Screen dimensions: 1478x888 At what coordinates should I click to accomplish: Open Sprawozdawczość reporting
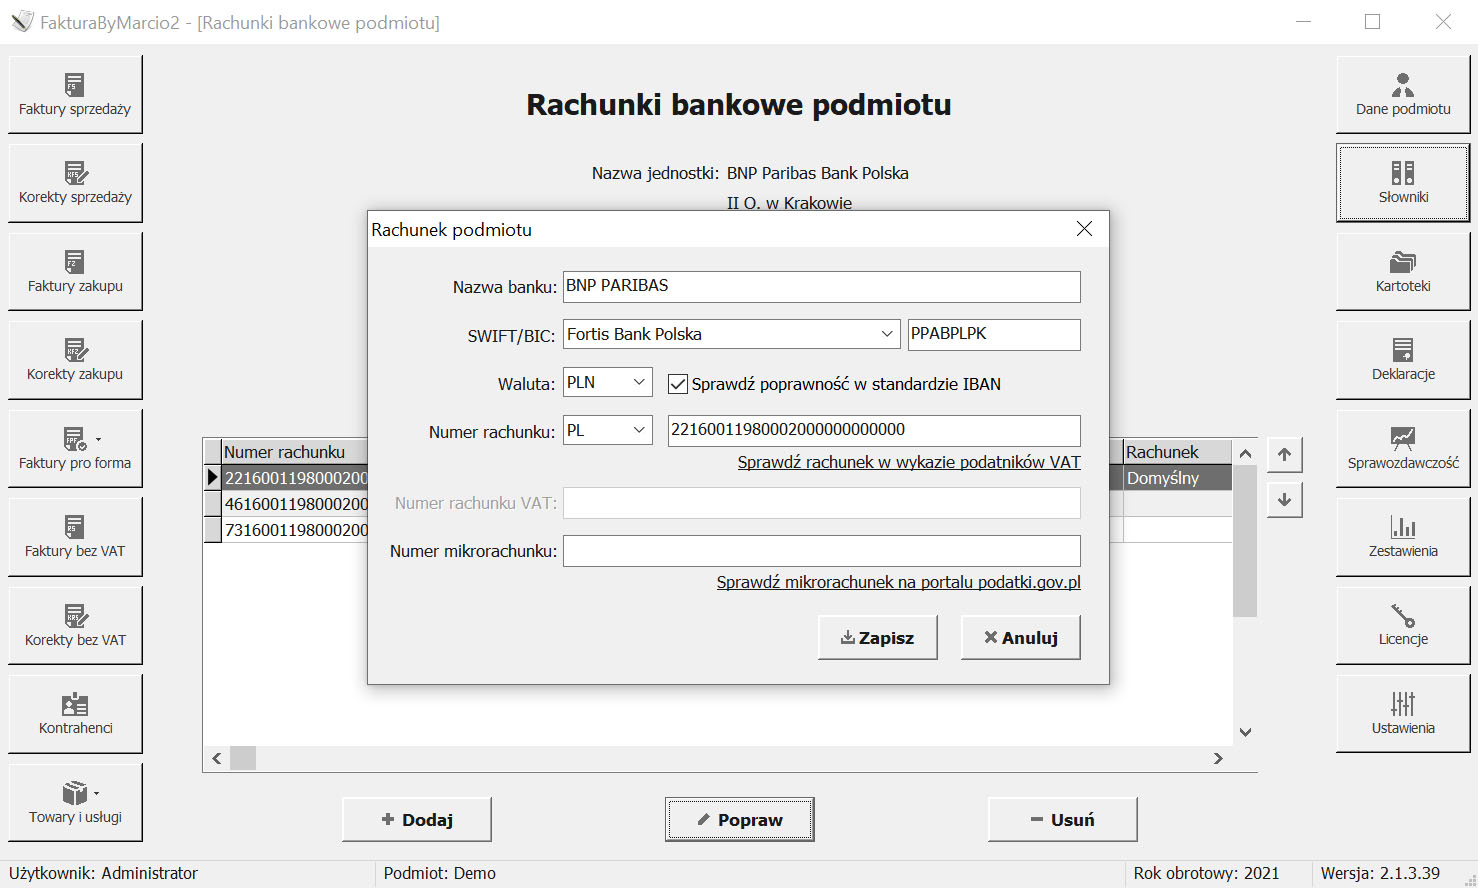pos(1403,448)
